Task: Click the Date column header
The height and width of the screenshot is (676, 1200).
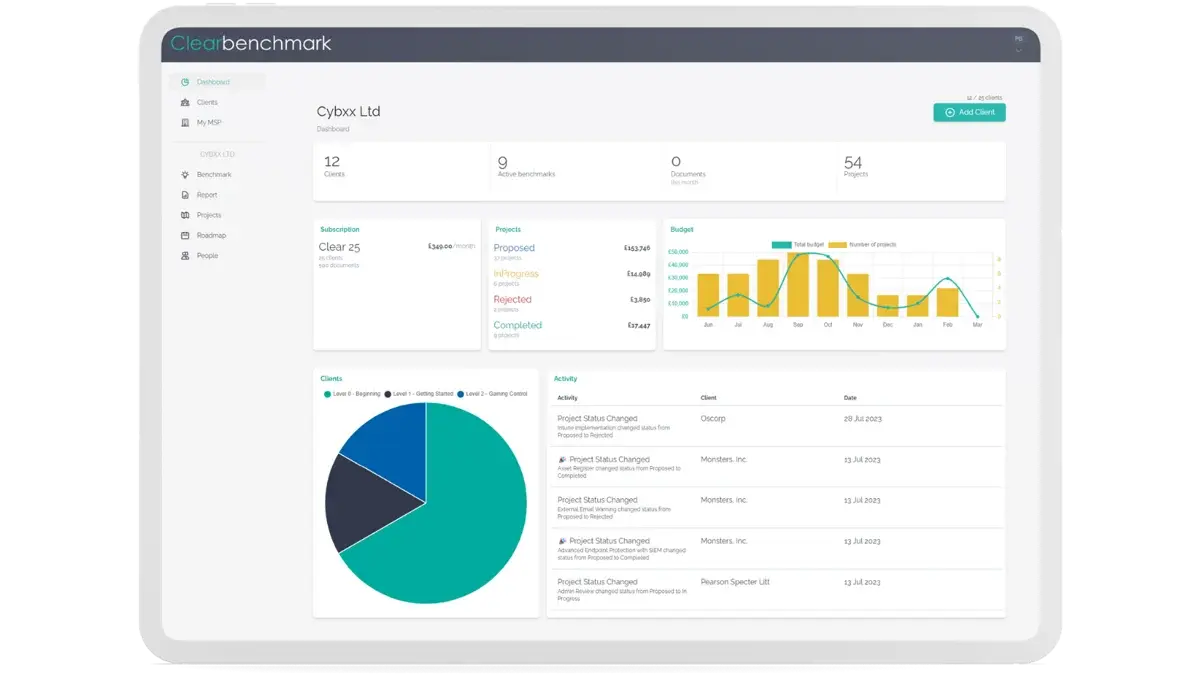Action: coord(850,398)
